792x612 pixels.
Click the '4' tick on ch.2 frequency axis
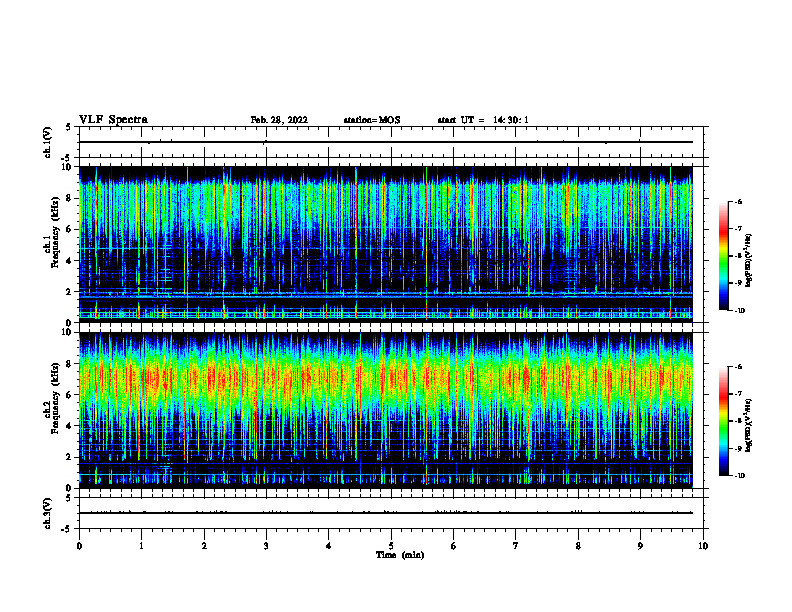point(69,426)
